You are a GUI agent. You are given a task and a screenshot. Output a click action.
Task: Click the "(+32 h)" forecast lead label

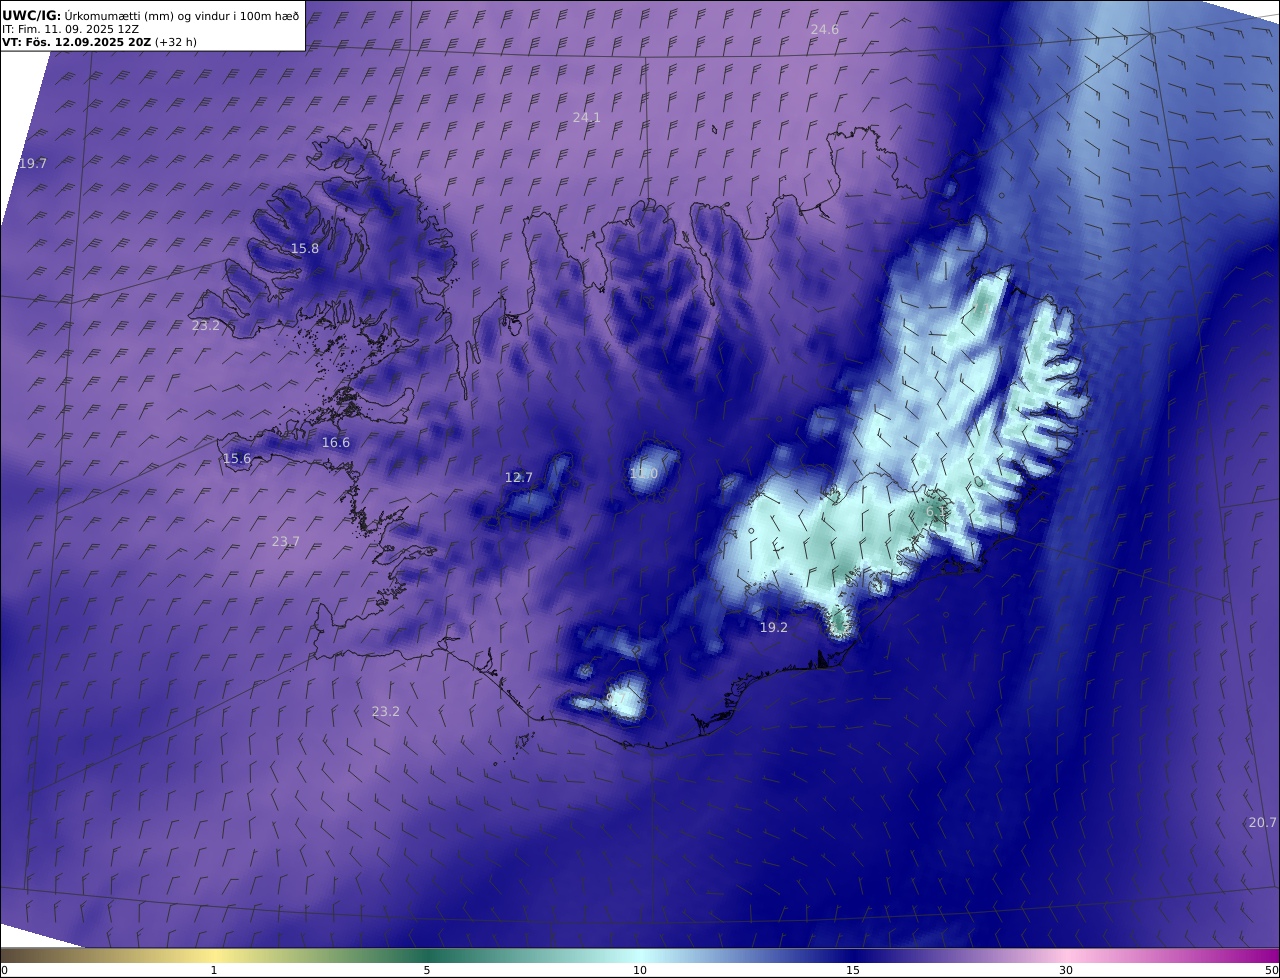[176, 43]
